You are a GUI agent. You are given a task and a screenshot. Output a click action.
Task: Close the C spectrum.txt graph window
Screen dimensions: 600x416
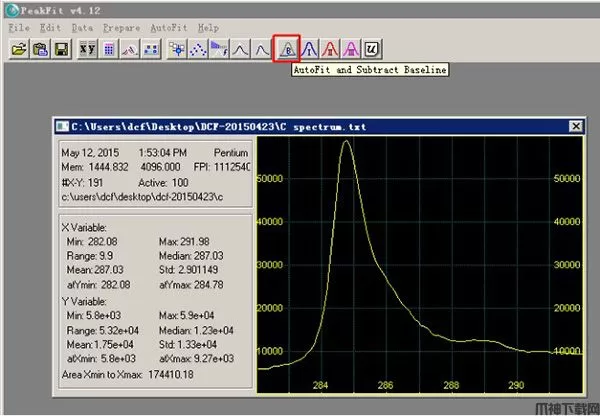coord(574,127)
